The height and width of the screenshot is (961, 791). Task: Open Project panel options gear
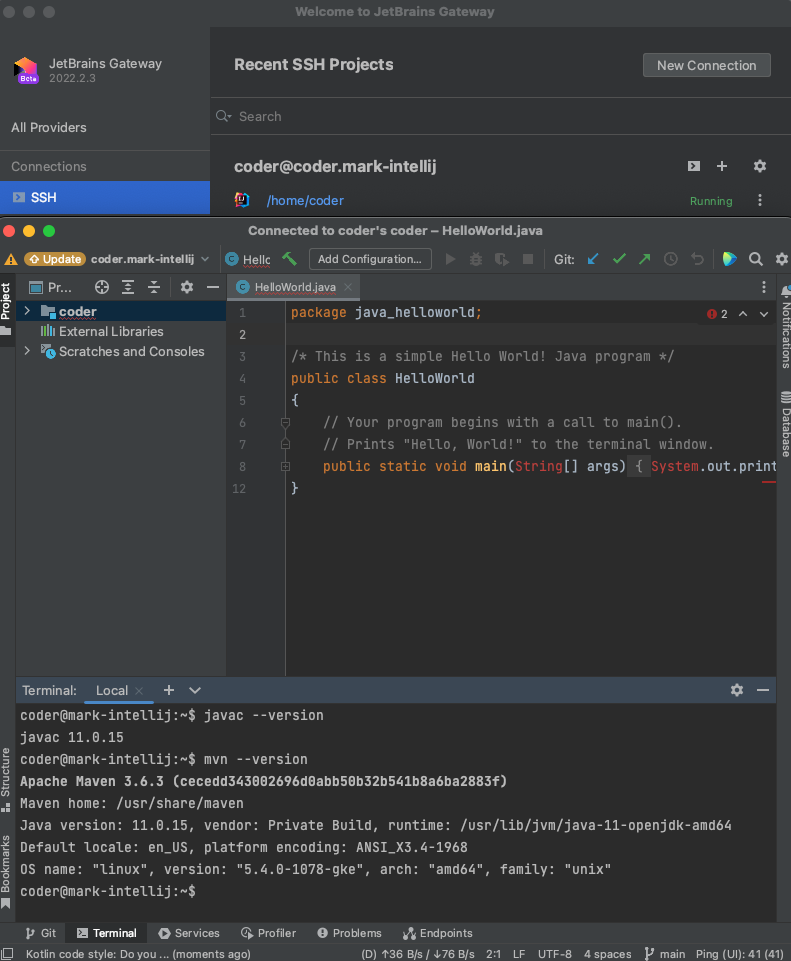[x=187, y=287]
